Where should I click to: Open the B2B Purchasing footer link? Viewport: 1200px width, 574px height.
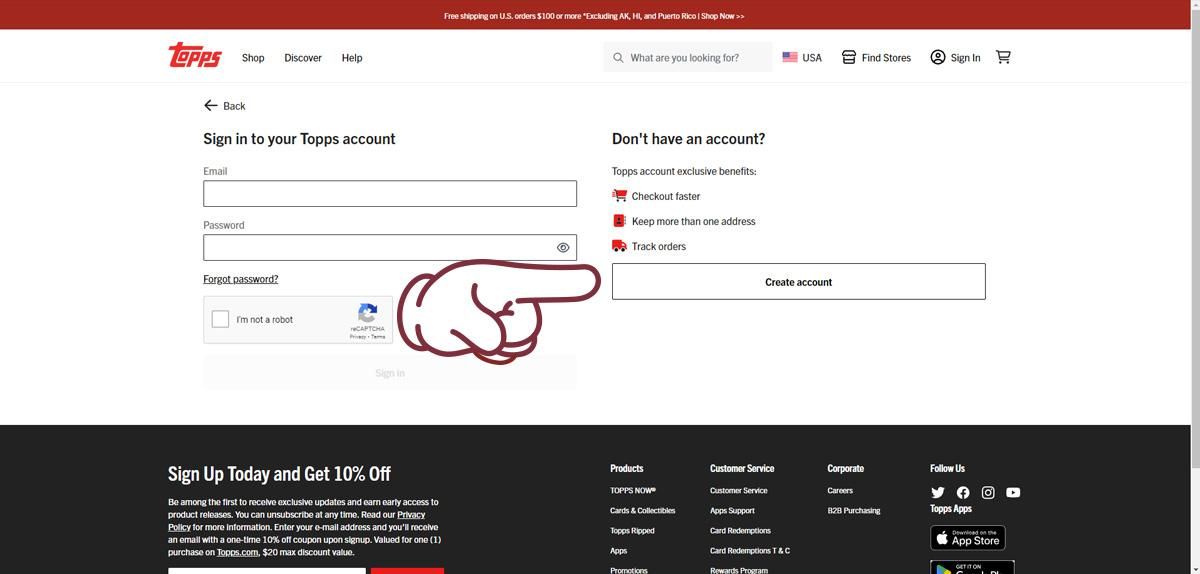854,511
